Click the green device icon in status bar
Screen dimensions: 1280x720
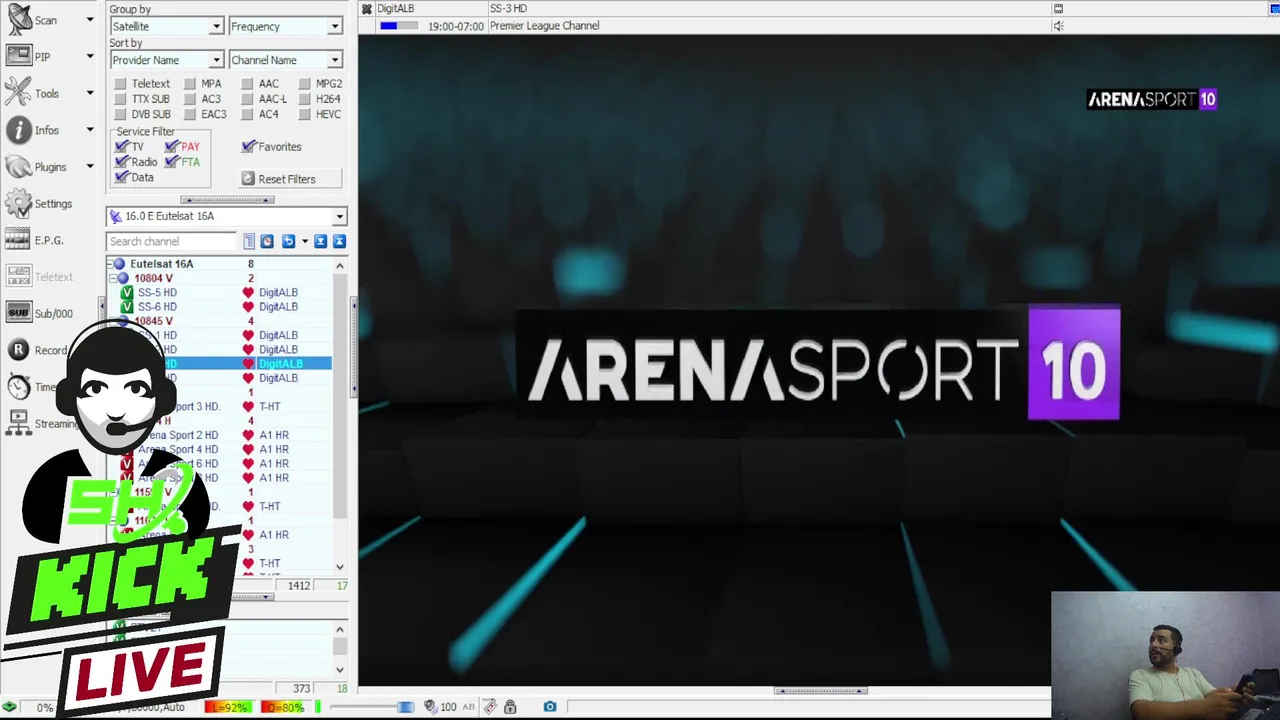pyautogui.click(x=9, y=707)
